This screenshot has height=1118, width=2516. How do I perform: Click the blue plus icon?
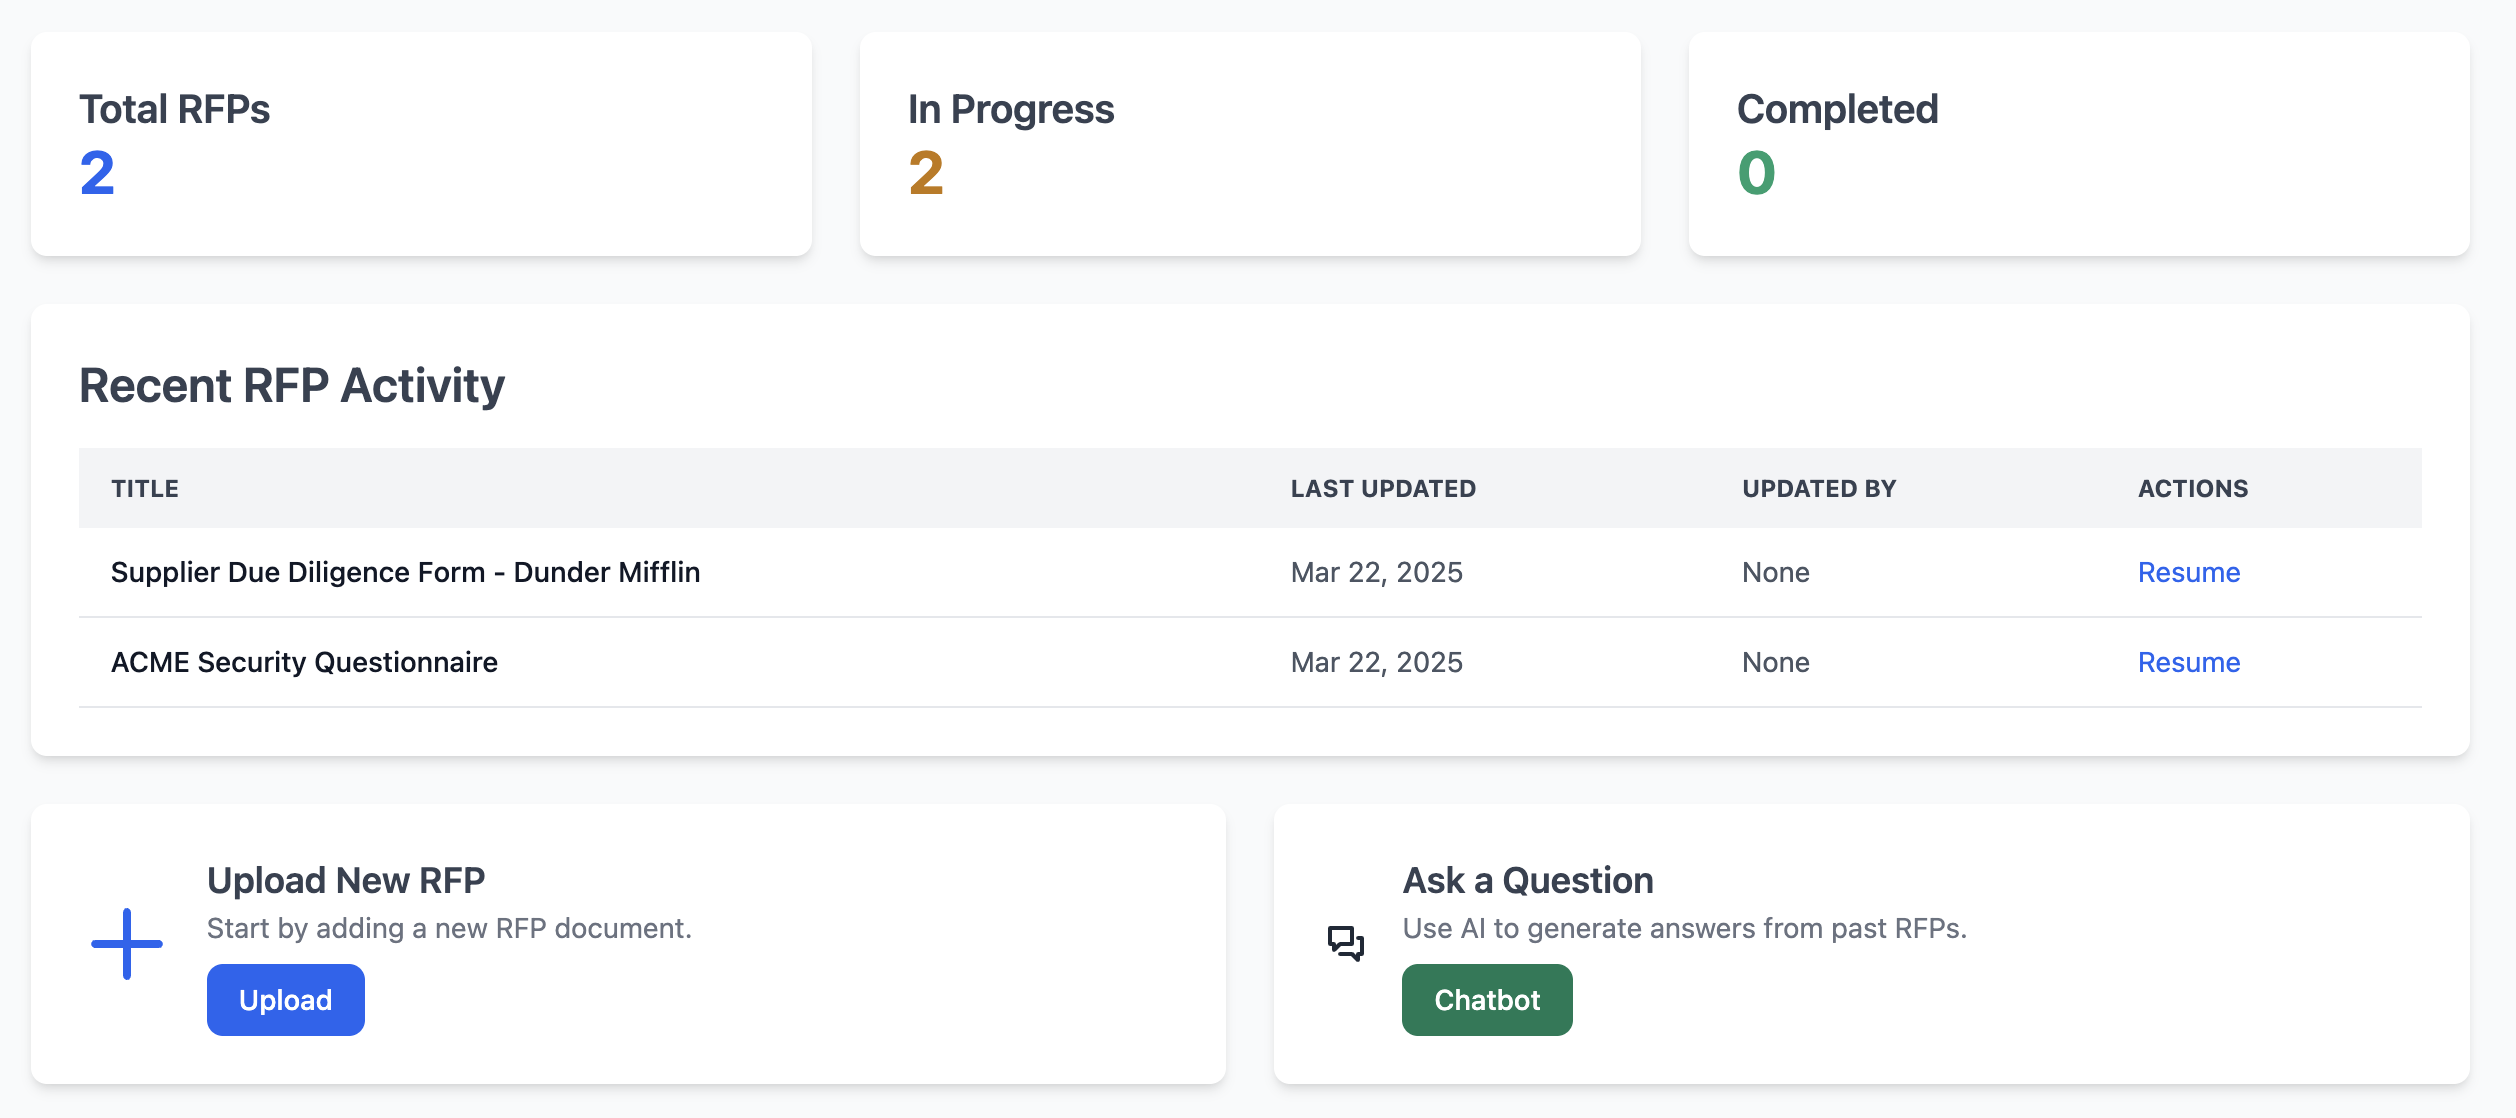tap(127, 943)
